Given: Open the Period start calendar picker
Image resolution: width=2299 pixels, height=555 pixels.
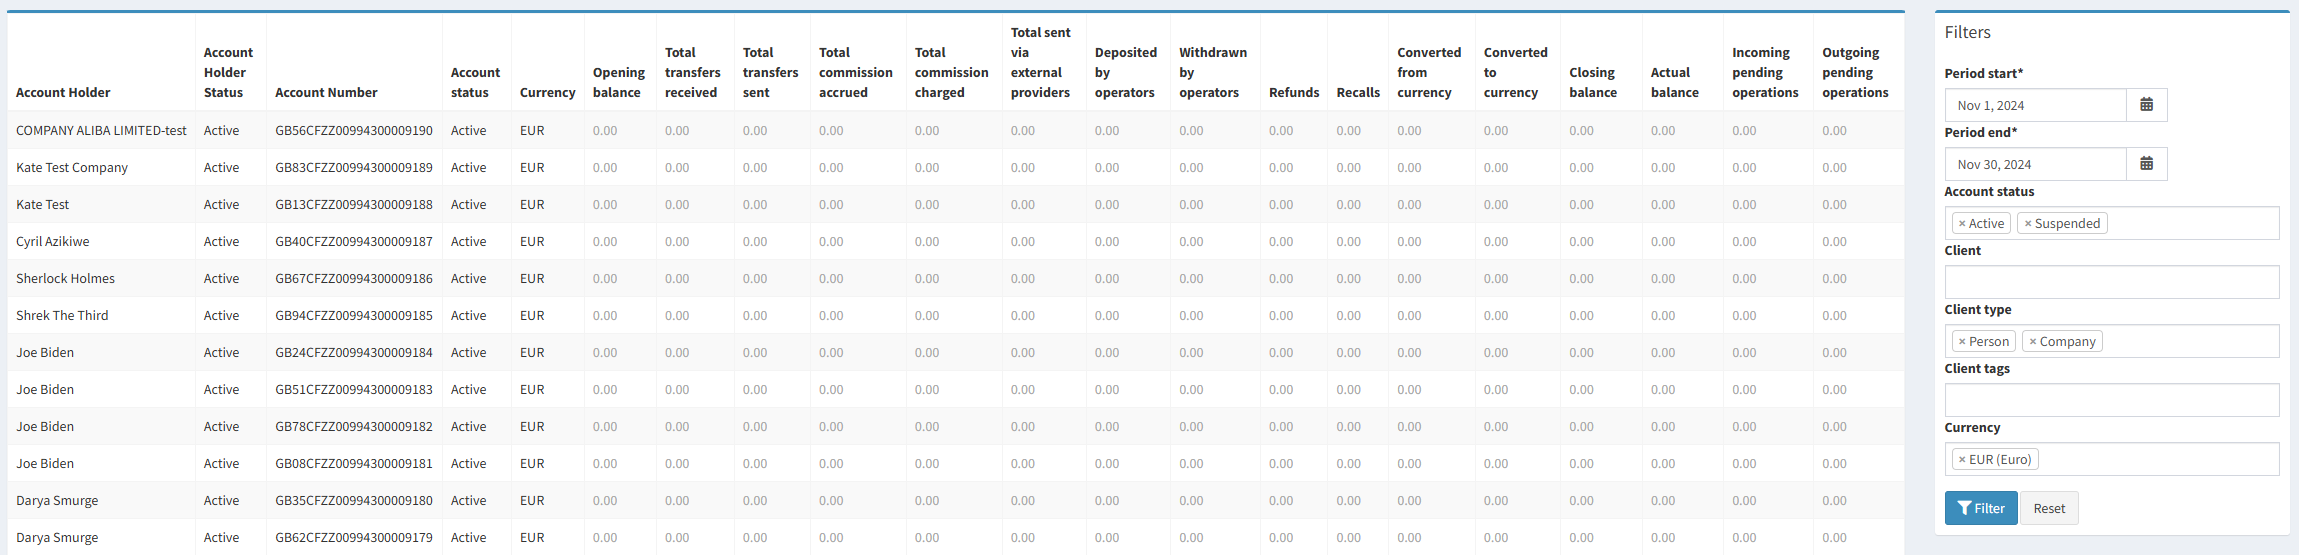Looking at the screenshot, I should click(x=2146, y=105).
